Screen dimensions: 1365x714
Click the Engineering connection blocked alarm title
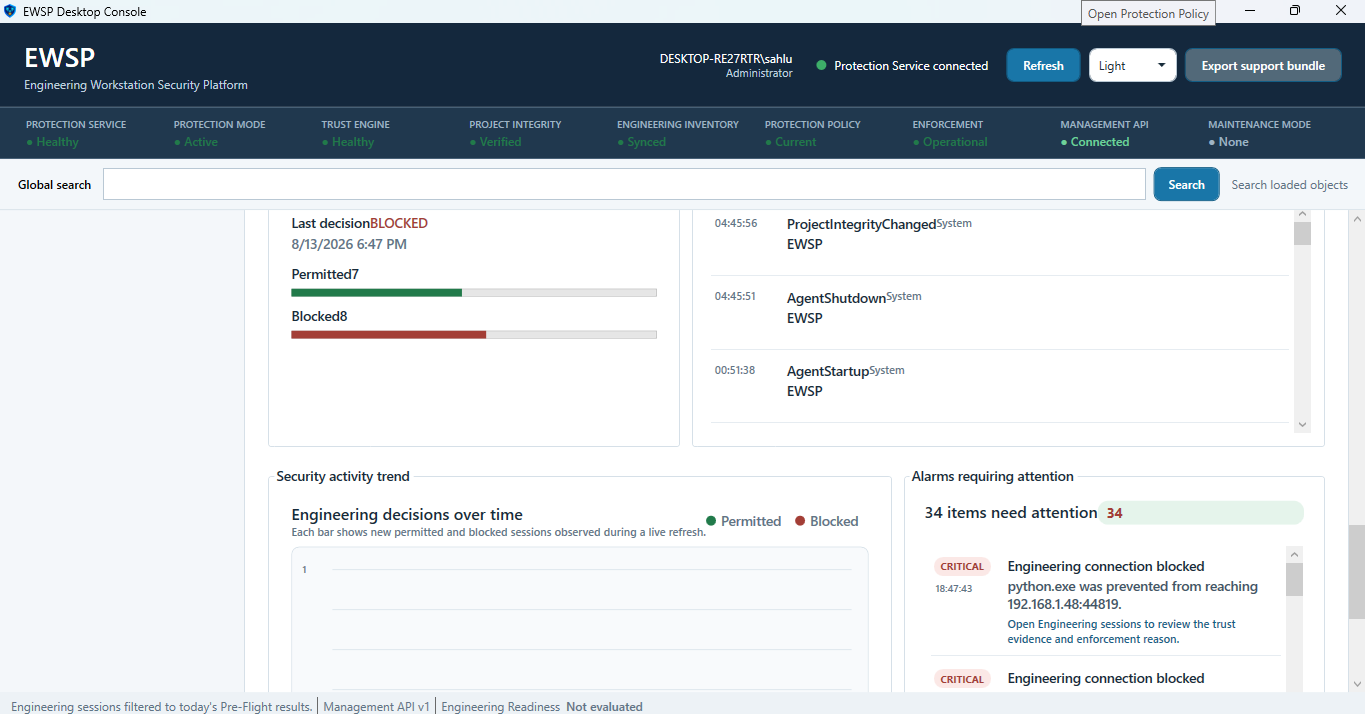[x=1106, y=566]
